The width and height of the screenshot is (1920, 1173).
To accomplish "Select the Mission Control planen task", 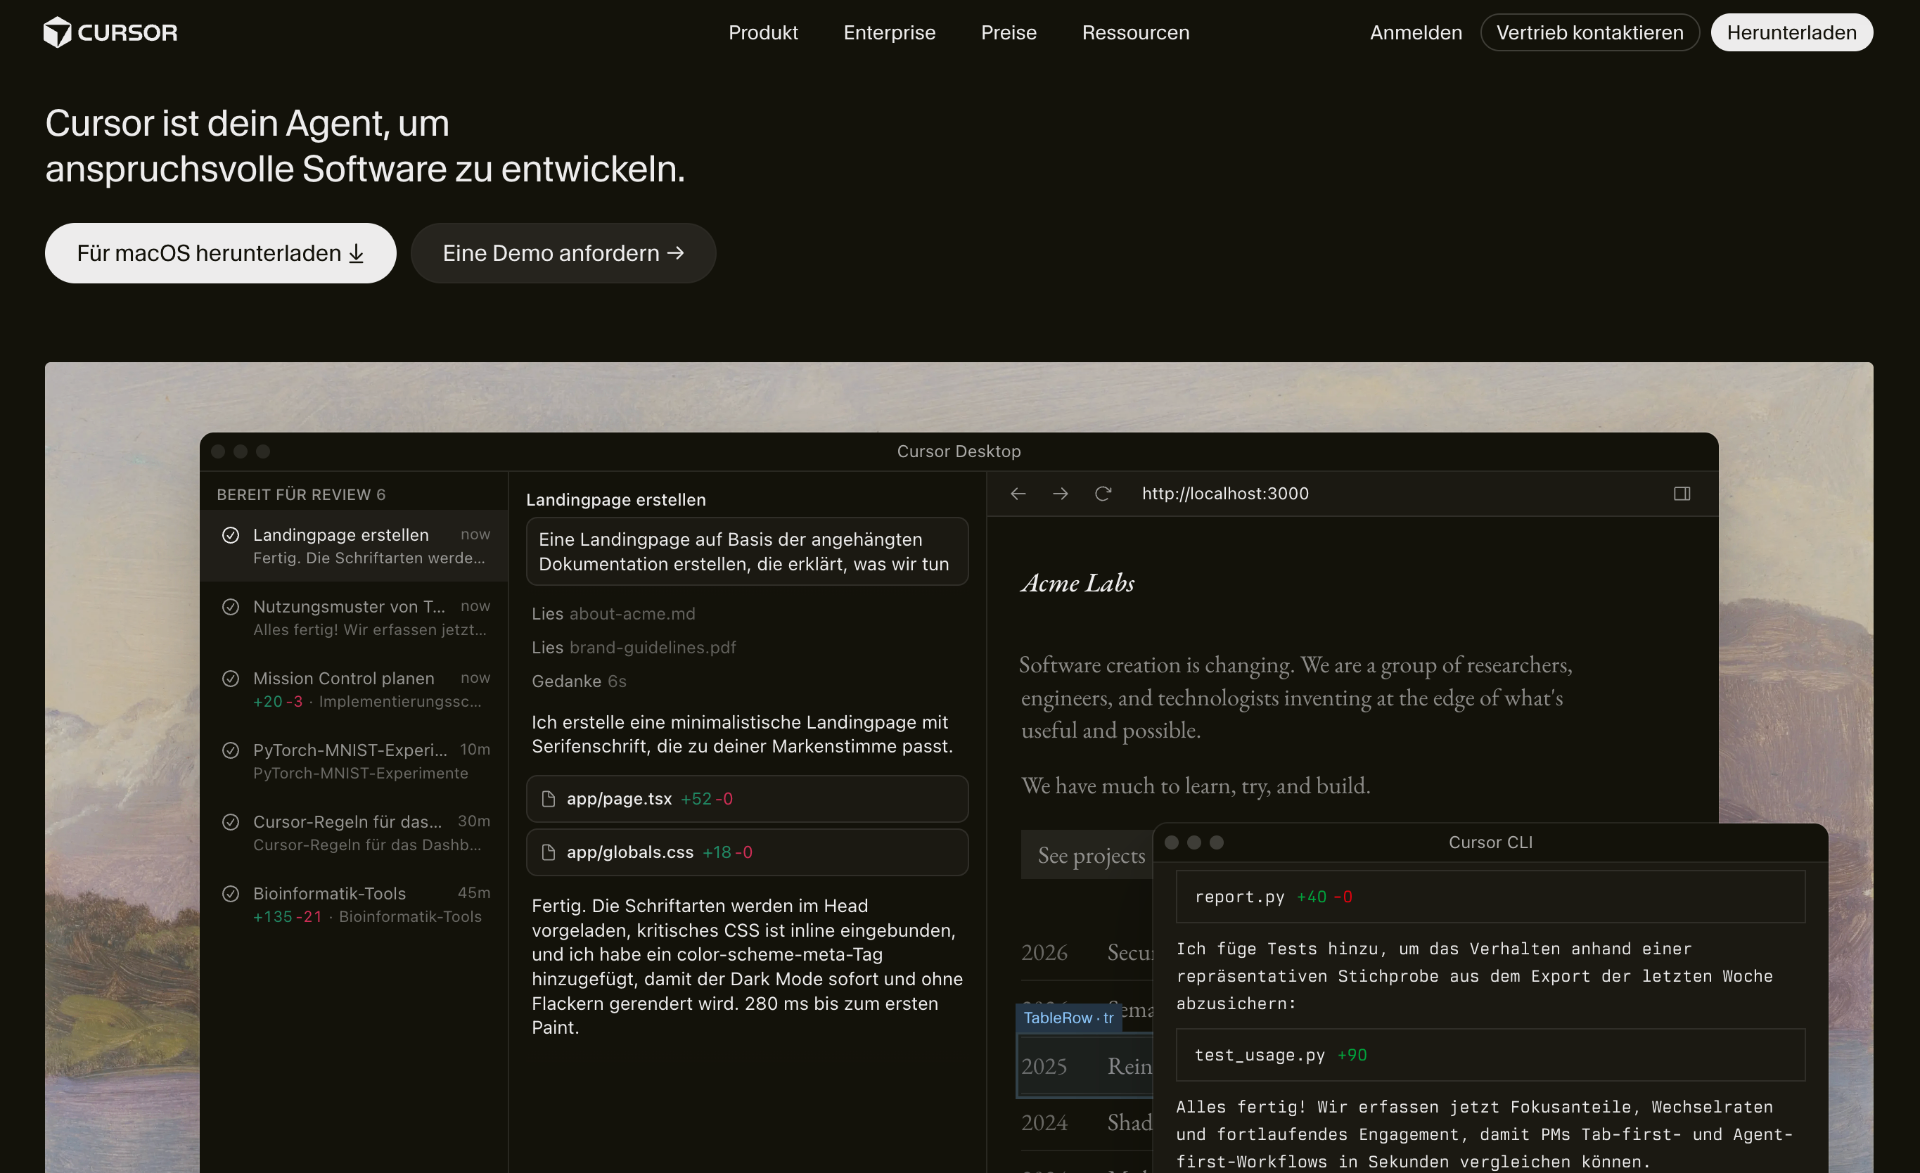I will [355, 690].
